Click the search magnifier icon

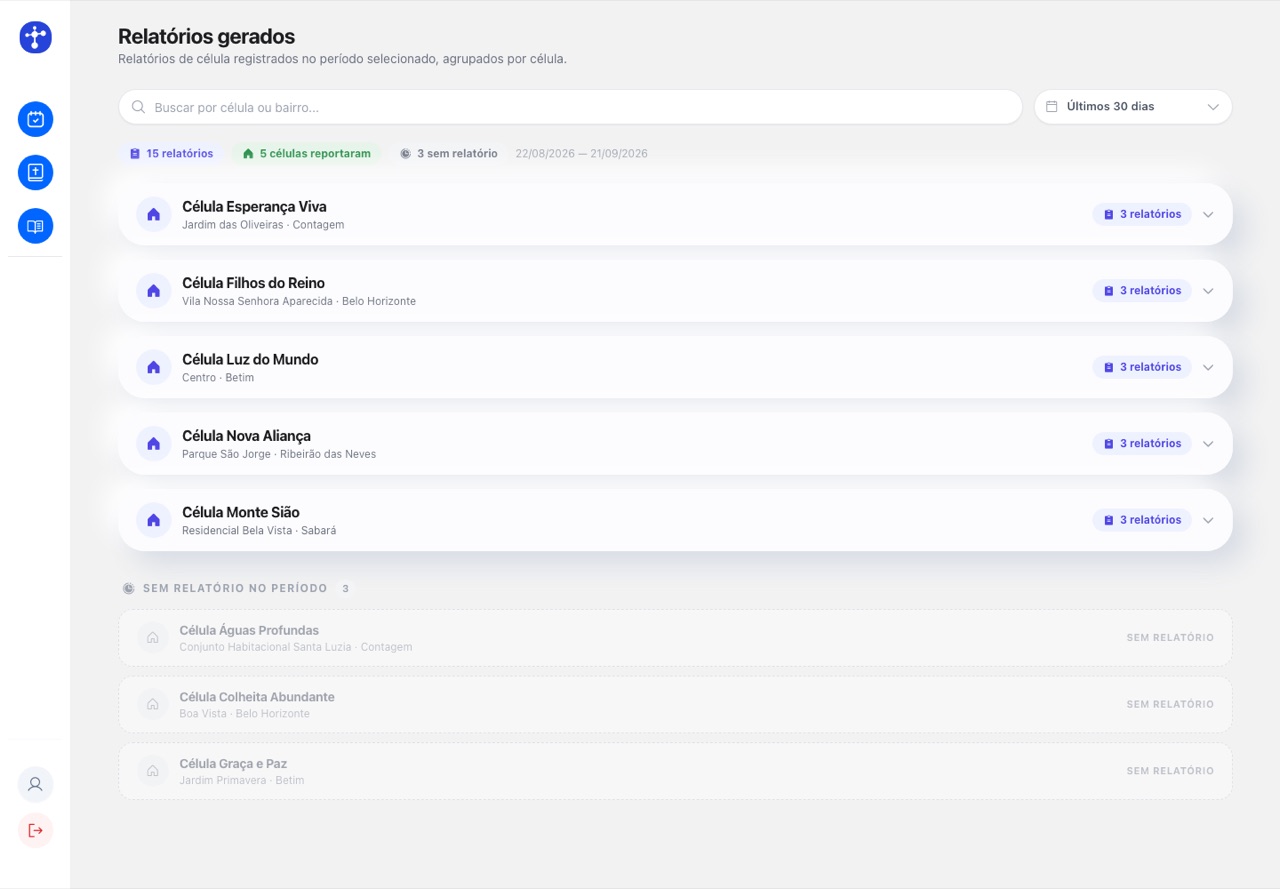(x=139, y=107)
